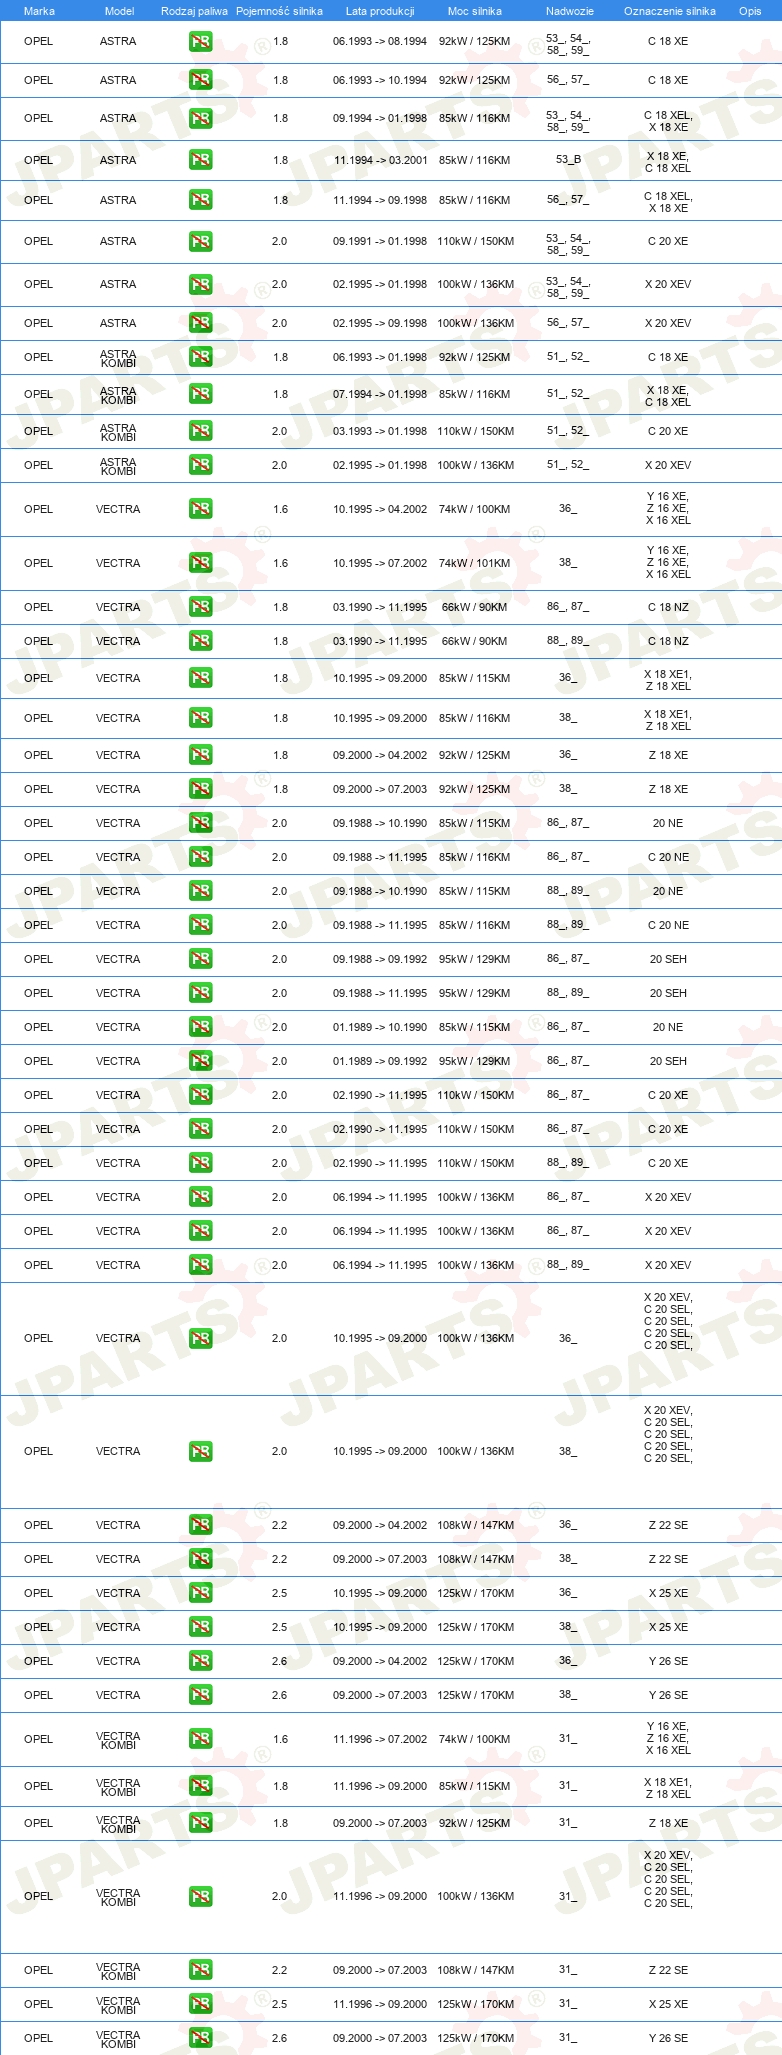
Task: Click fuel icon in VECTRA KOMBI 2.6 row
Action: coord(200,2038)
